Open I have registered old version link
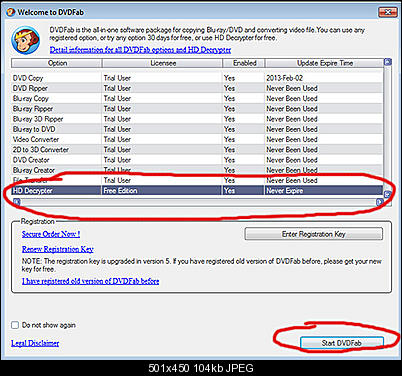402x376 pixels. pos(91,281)
